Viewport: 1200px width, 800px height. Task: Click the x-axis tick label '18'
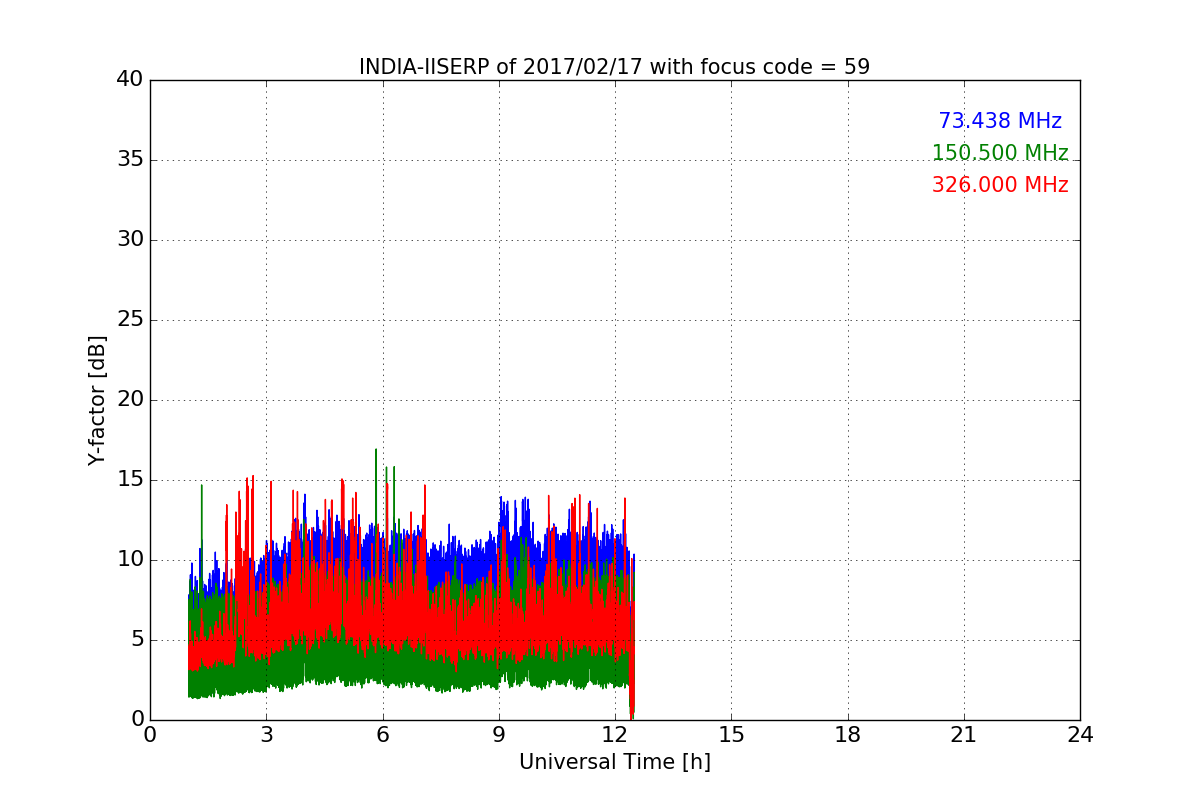click(x=848, y=735)
